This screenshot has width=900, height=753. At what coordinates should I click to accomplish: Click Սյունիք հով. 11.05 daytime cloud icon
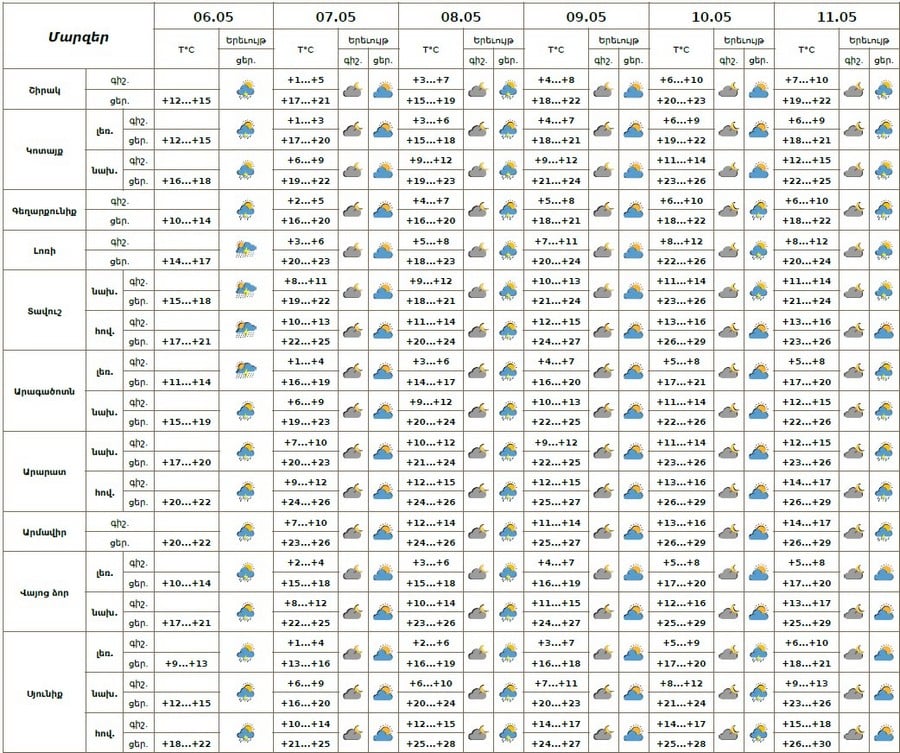(x=884, y=733)
